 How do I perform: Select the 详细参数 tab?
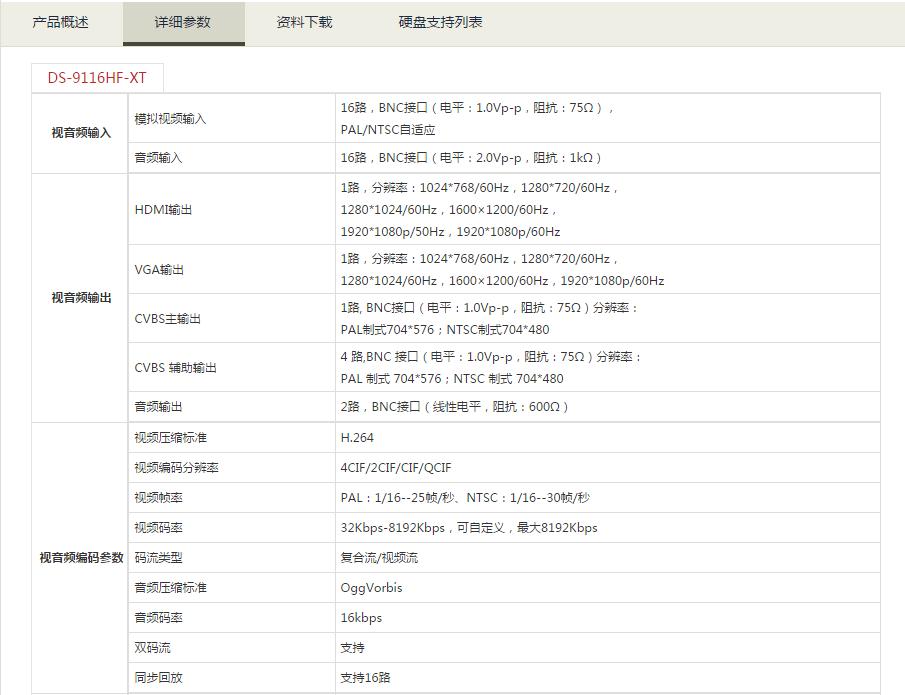coord(183,22)
